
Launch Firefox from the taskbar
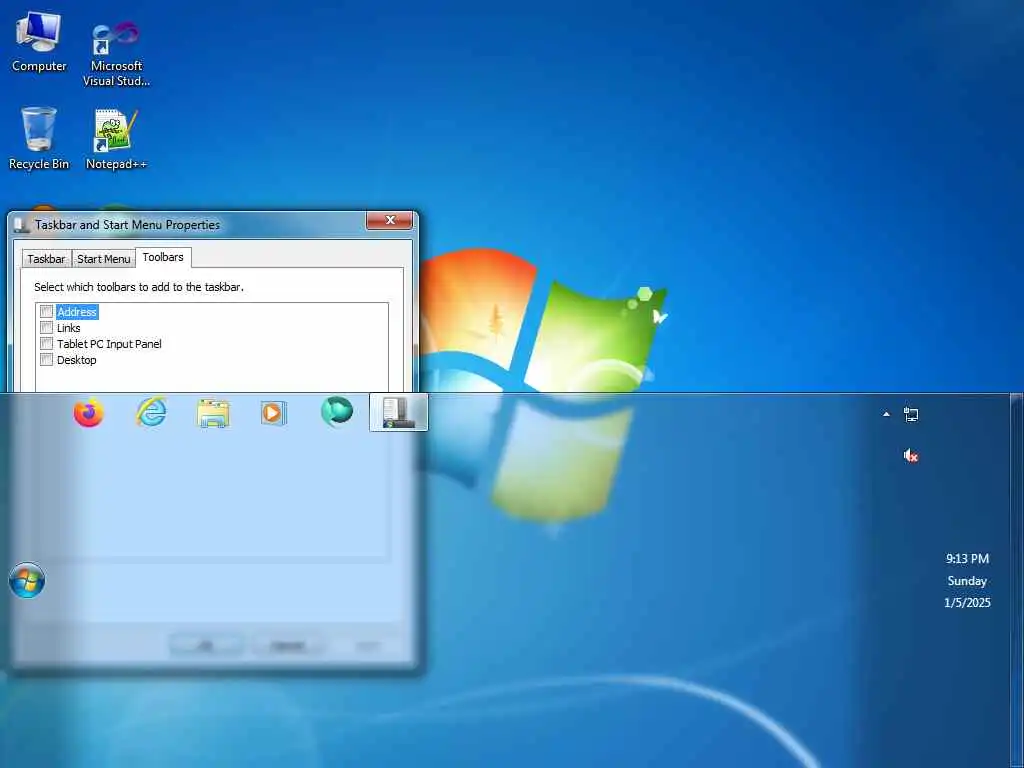(x=89, y=413)
